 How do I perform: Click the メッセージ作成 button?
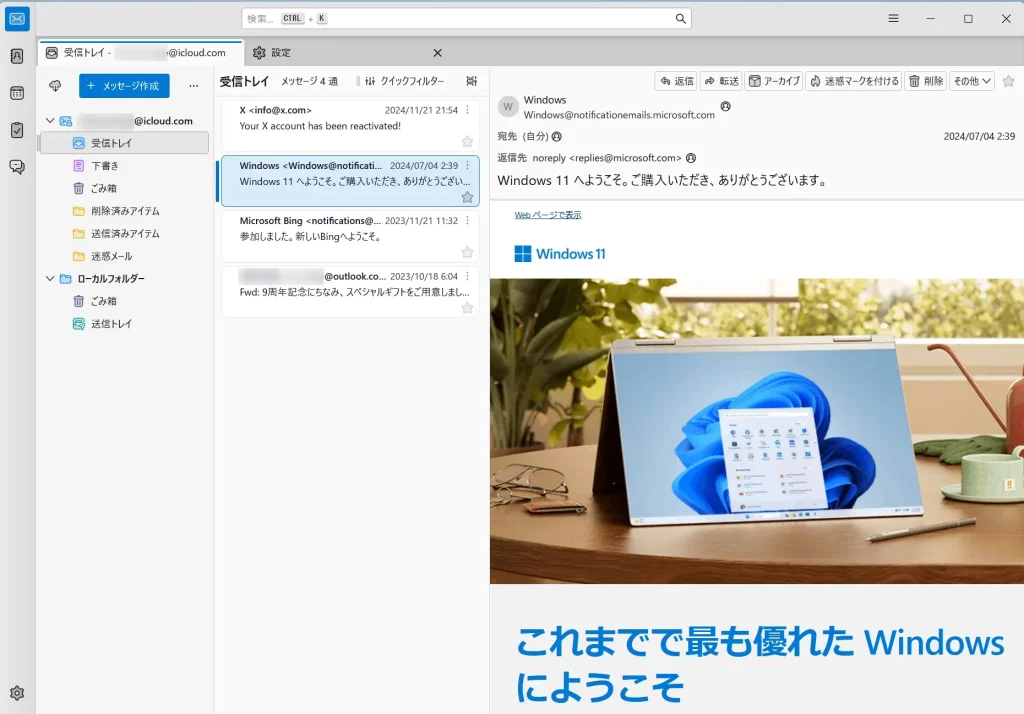(124, 86)
